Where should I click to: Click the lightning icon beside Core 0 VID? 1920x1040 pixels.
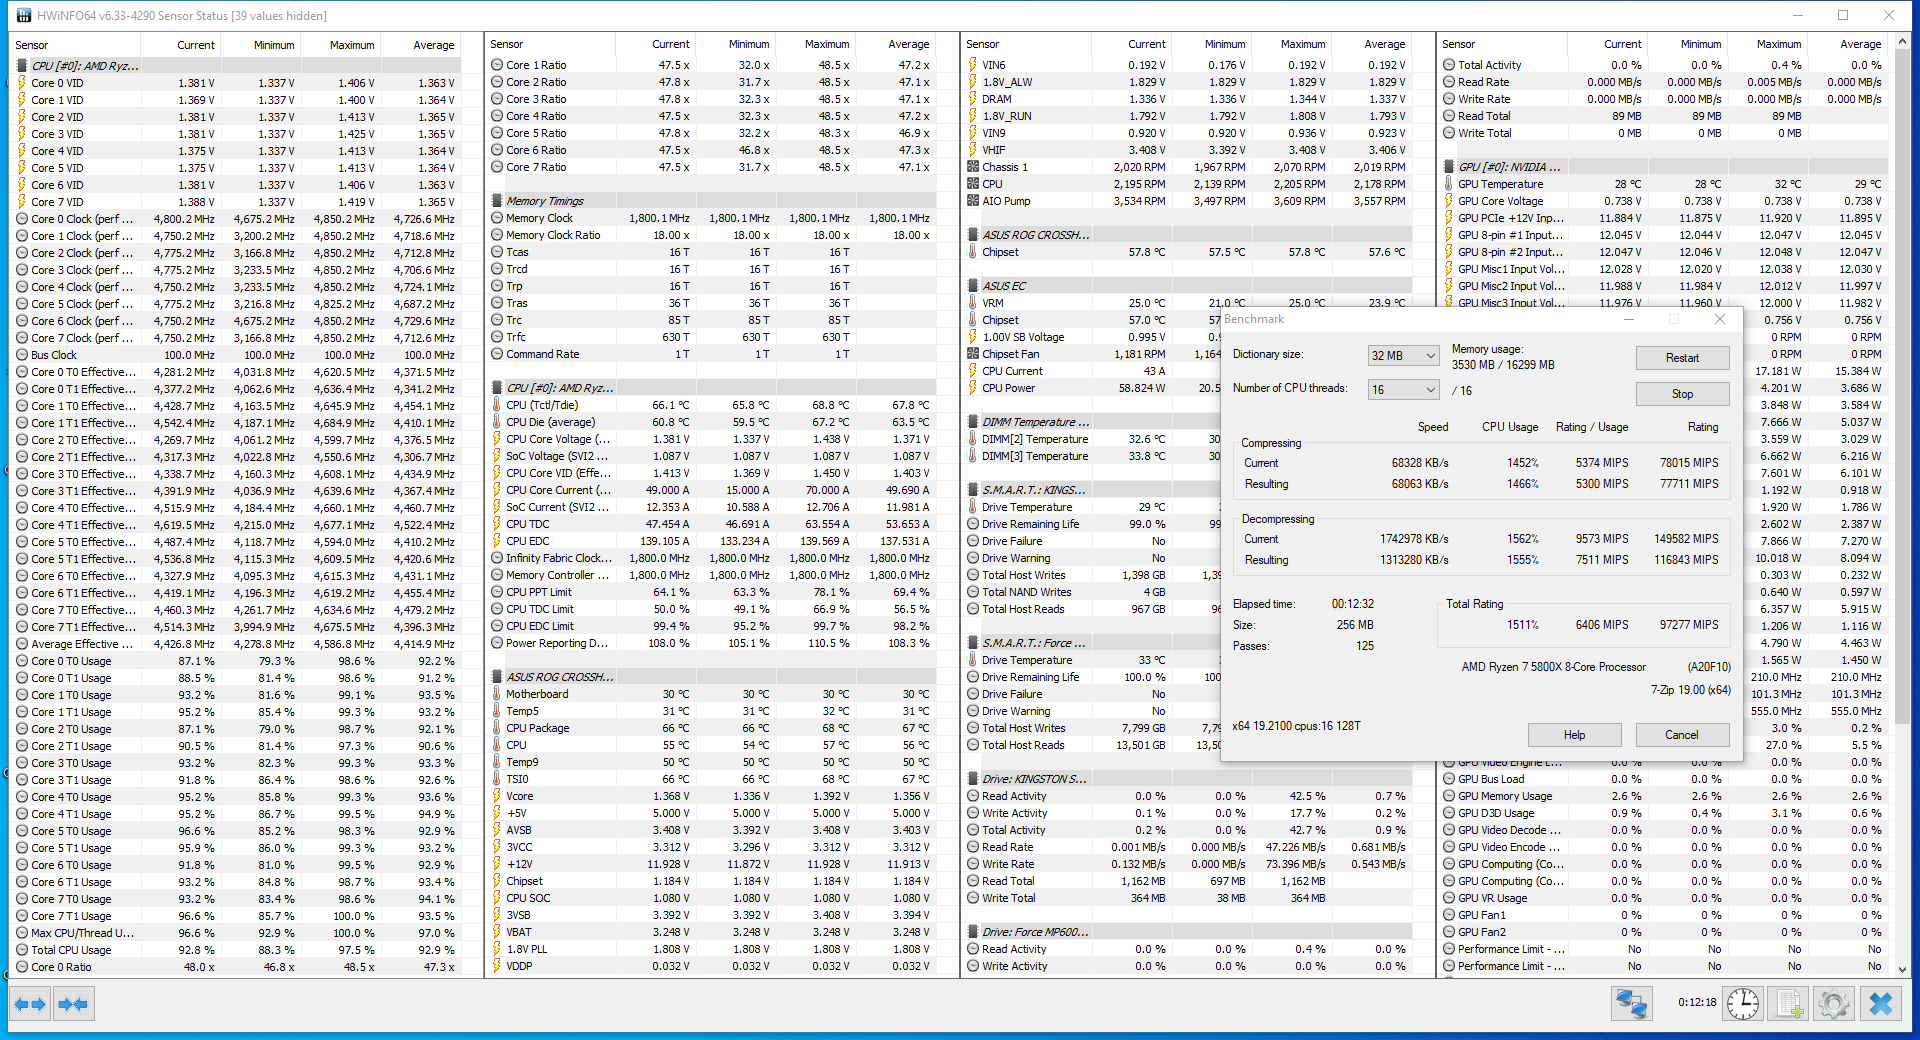[22, 83]
